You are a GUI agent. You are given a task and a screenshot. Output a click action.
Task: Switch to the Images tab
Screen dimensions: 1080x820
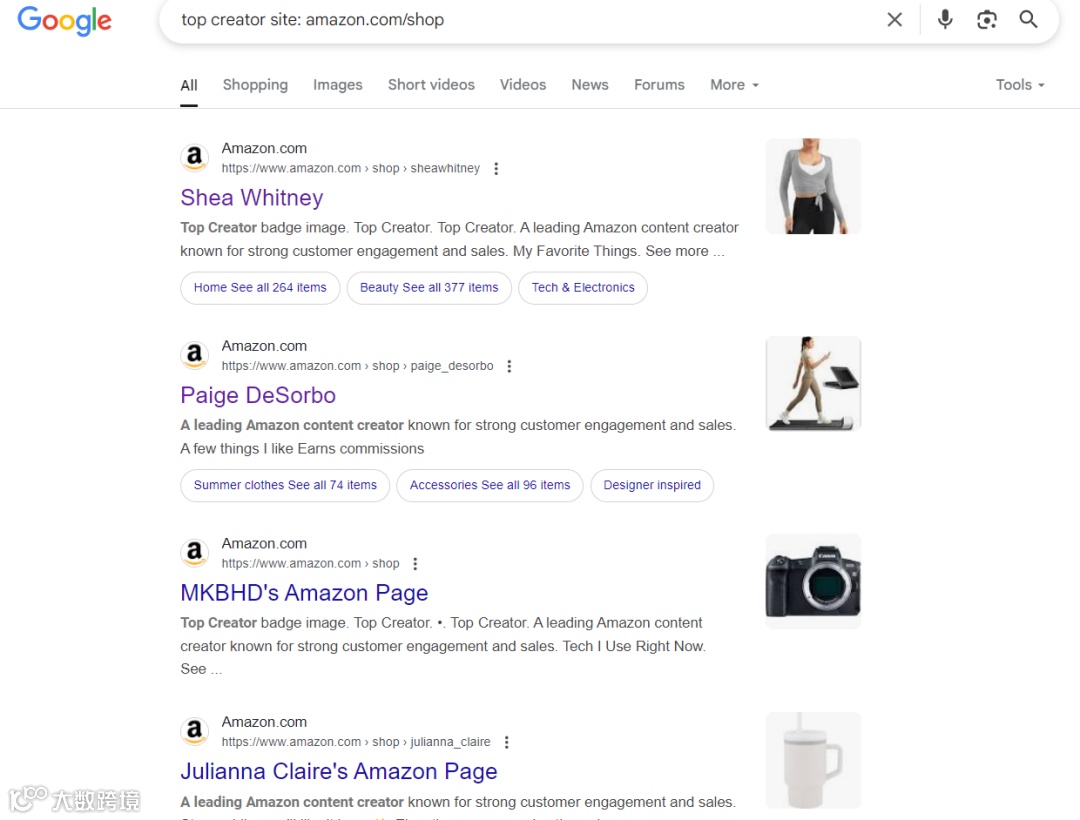(x=338, y=85)
